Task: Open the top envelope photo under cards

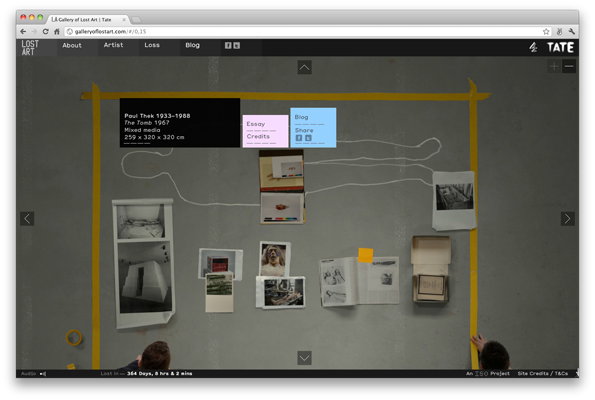Action: (x=281, y=171)
